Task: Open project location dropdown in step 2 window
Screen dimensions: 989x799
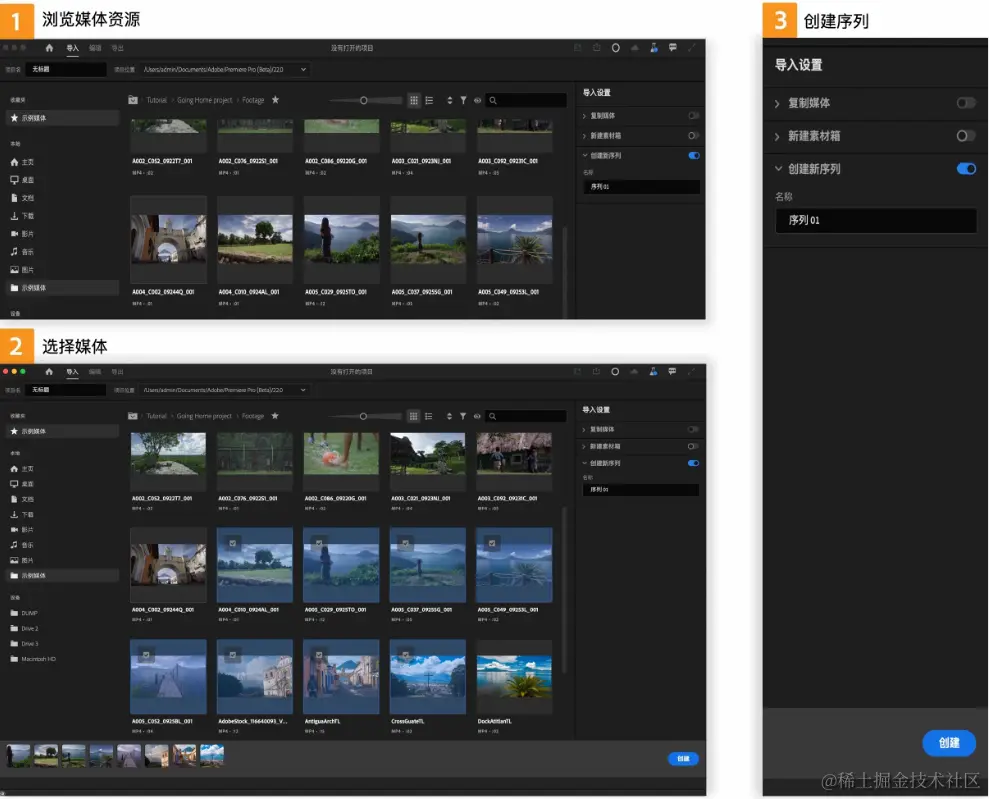Action: click(x=303, y=390)
